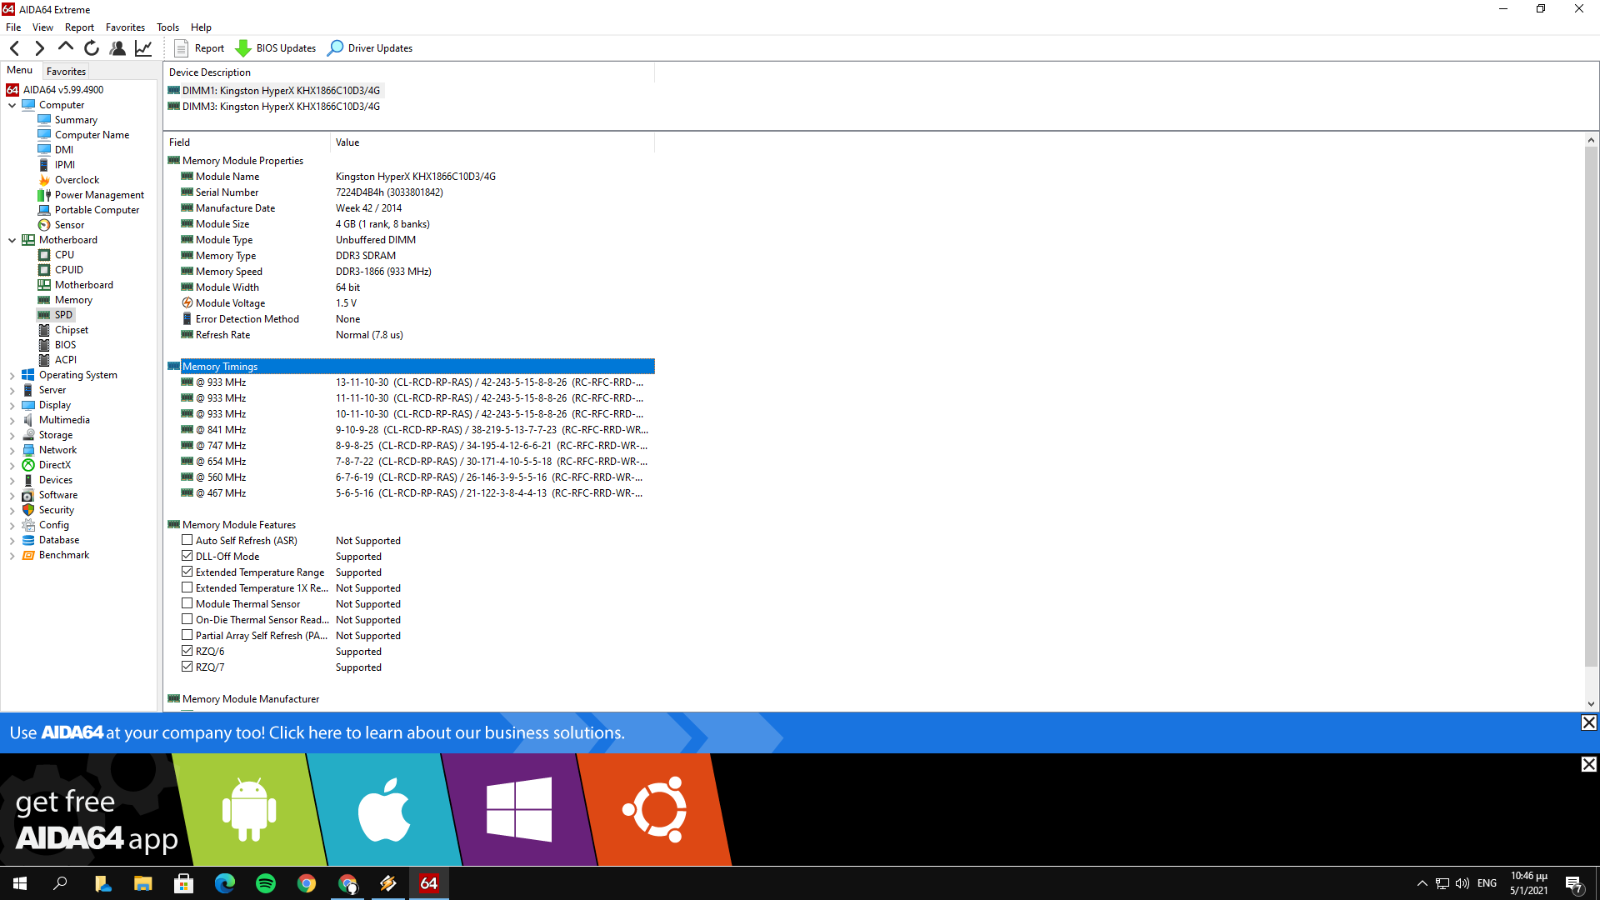This screenshot has height=900, width=1600.
Task: Select the Benchmark icon in tree
Action: coord(28,555)
